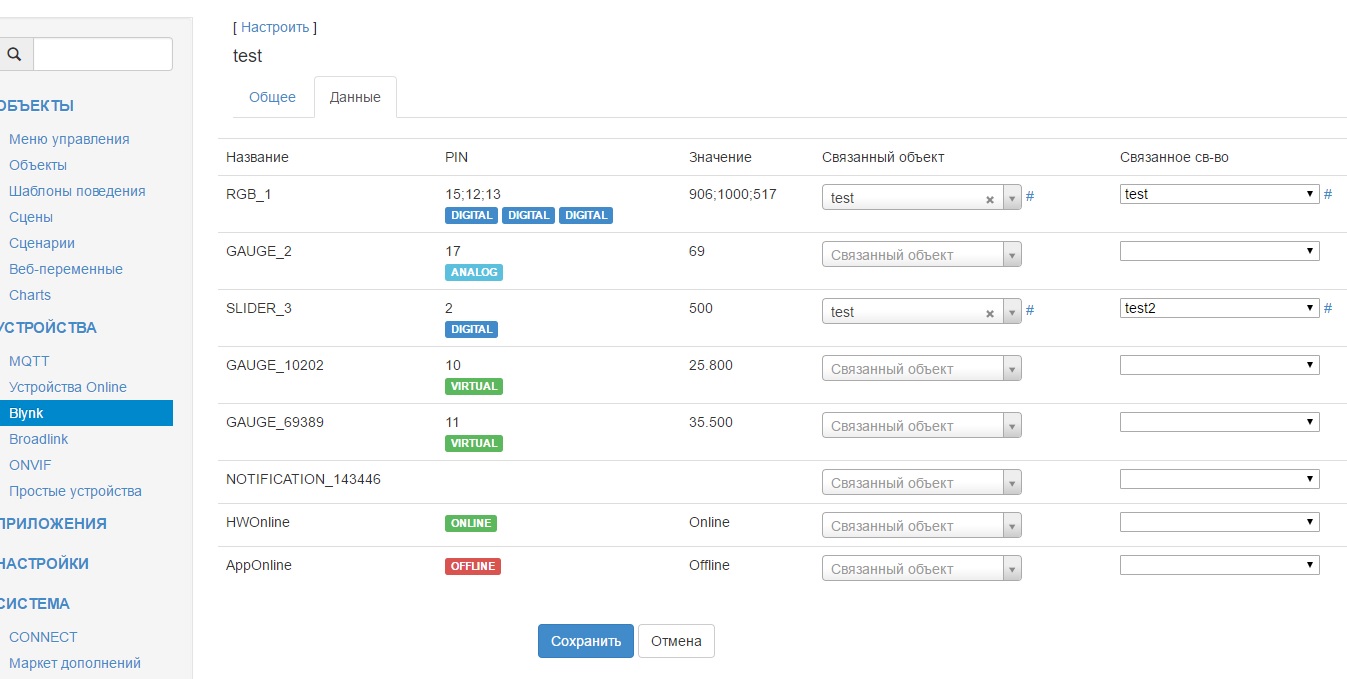The height and width of the screenshot is (679, 1347).
Task: Open the HWOnline linked object dropdown
Action: click(x=922, y=526)
